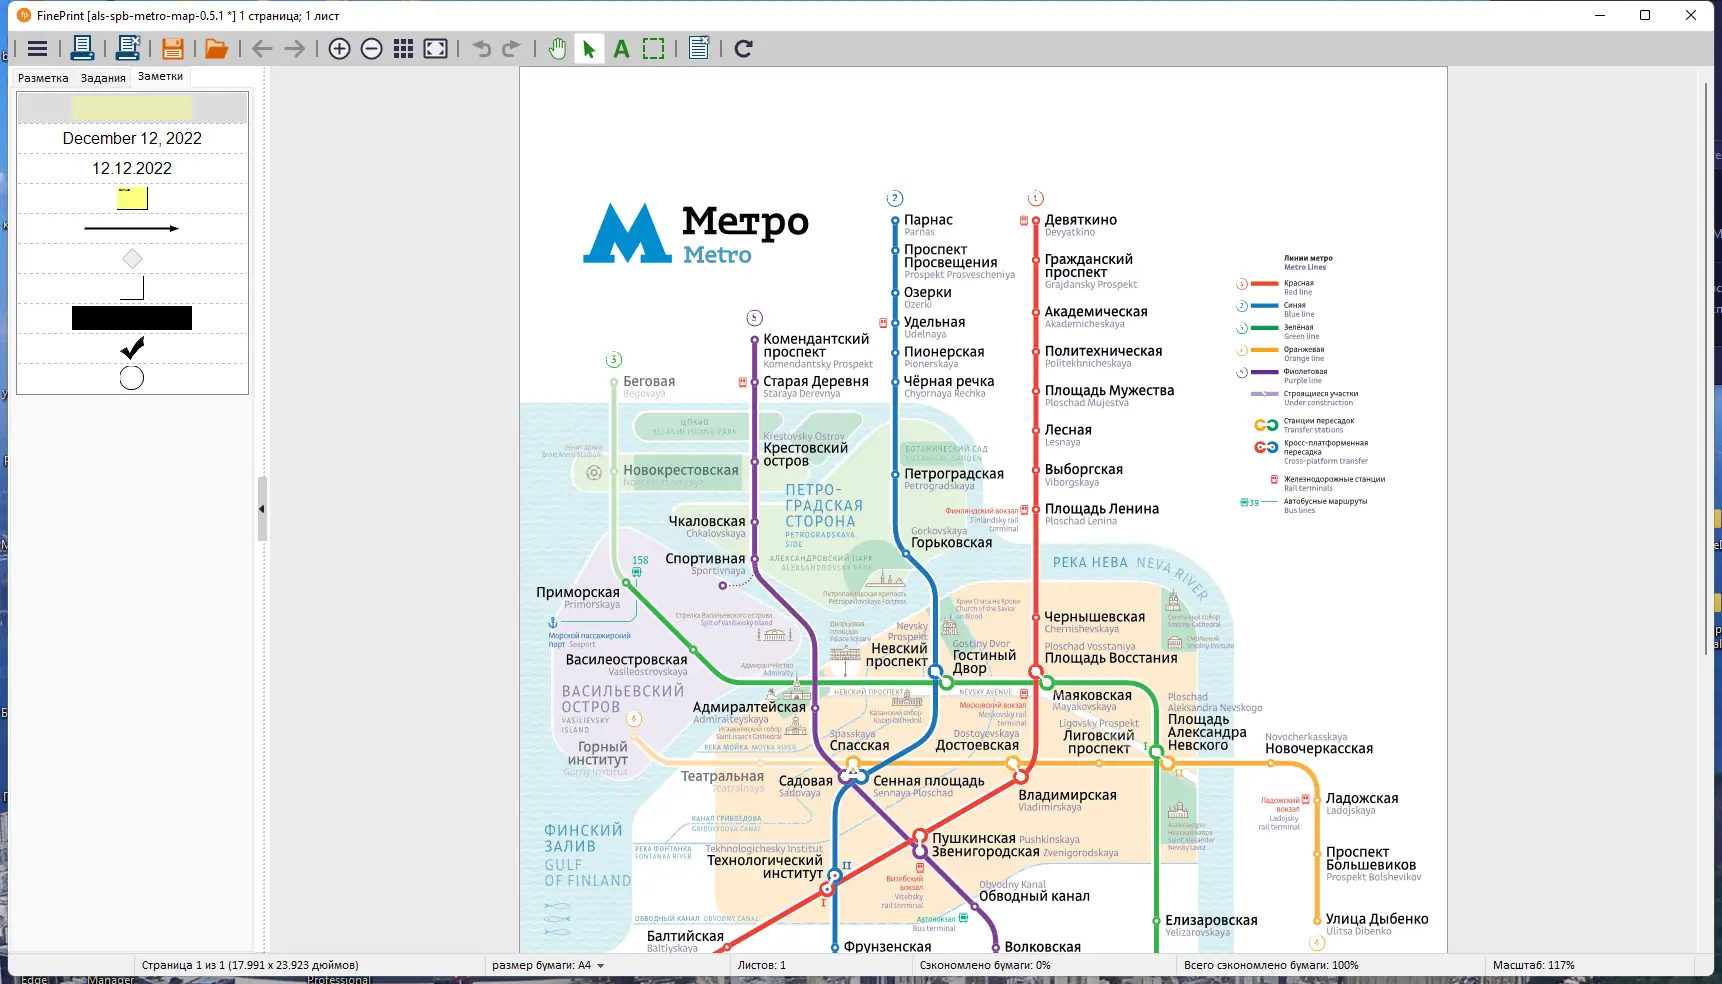The height and width of the screenshot is (984, 1722).
Task: Click 'Всего сэкономлено бумаги: 100%' status text
Action: coord(1271,965)
